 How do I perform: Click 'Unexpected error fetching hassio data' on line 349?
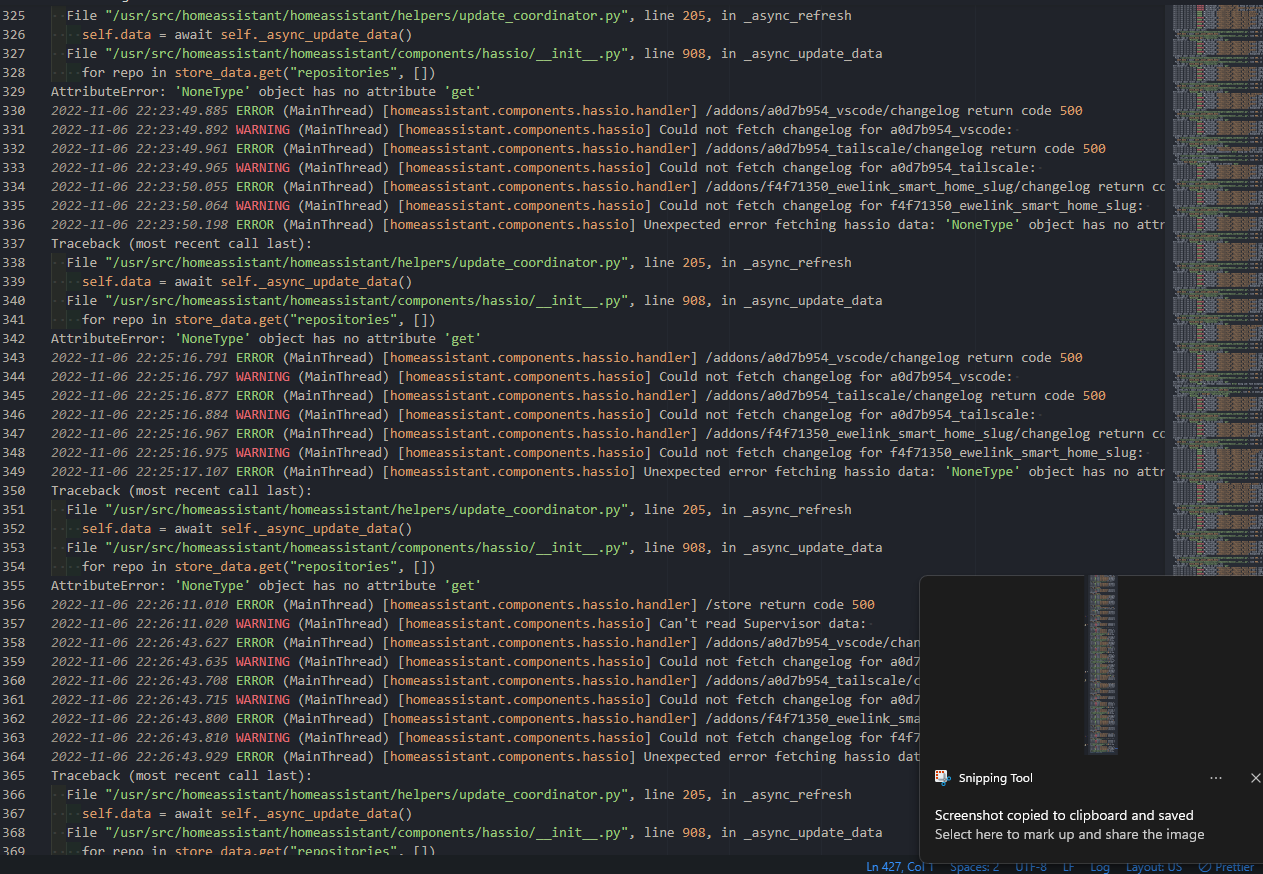click(789, 472)
